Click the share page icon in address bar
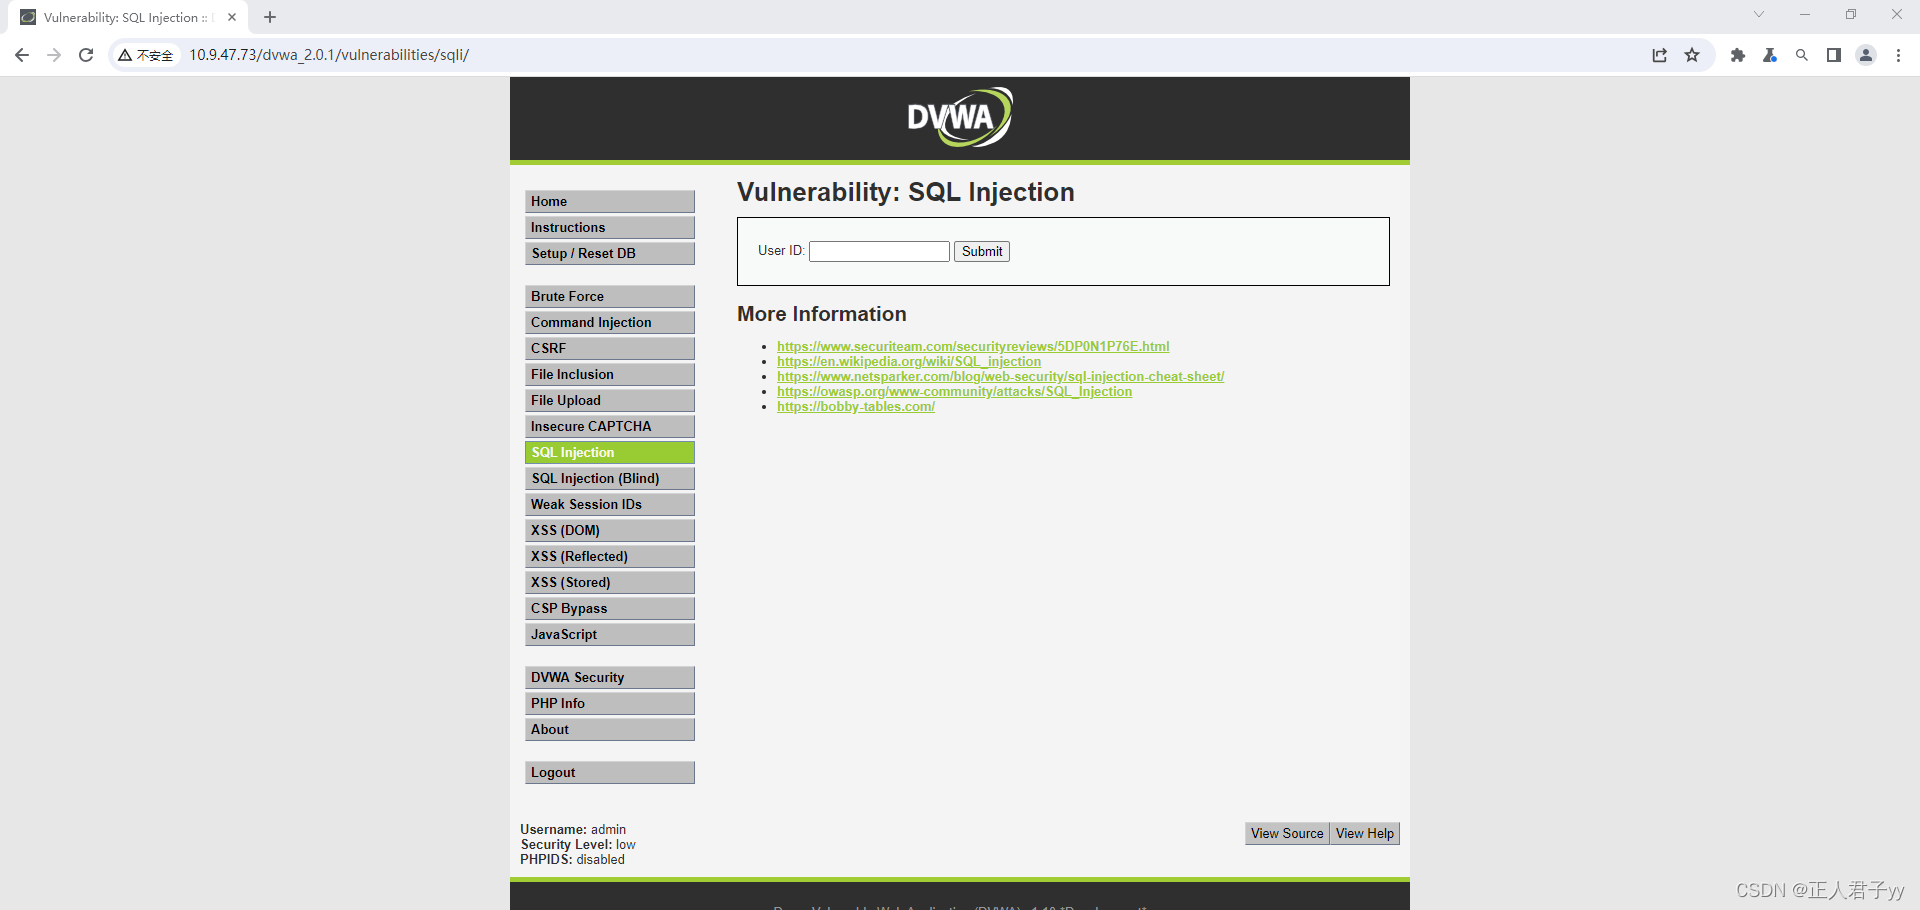 (1660, 55)
